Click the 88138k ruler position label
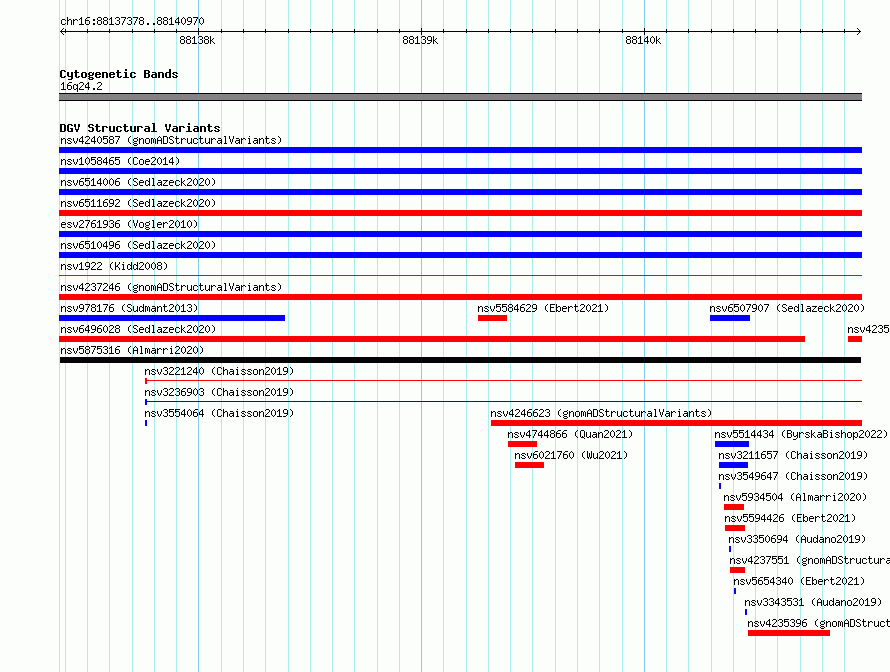 pyautogui.click(x=197, y=40)
